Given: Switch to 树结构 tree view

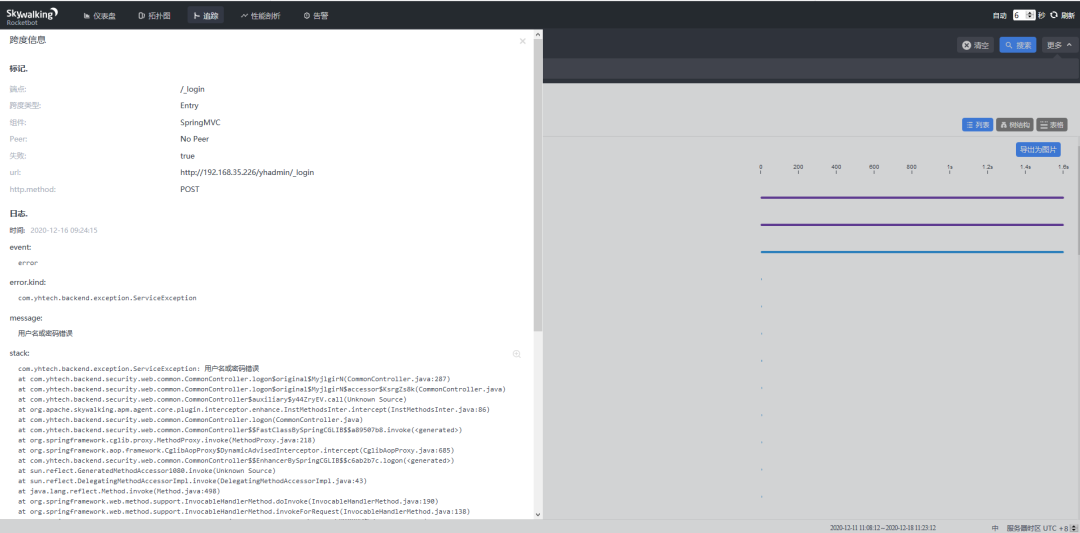Looking at the screenshot, I should (x=1015, y=125).
